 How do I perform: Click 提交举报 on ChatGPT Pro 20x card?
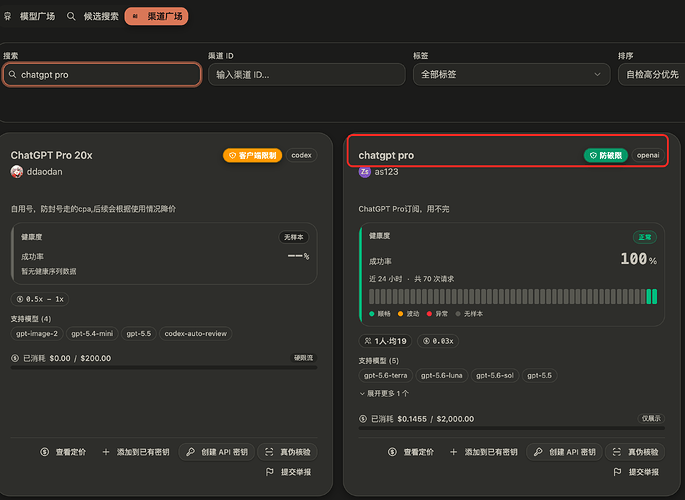(289, 472)
